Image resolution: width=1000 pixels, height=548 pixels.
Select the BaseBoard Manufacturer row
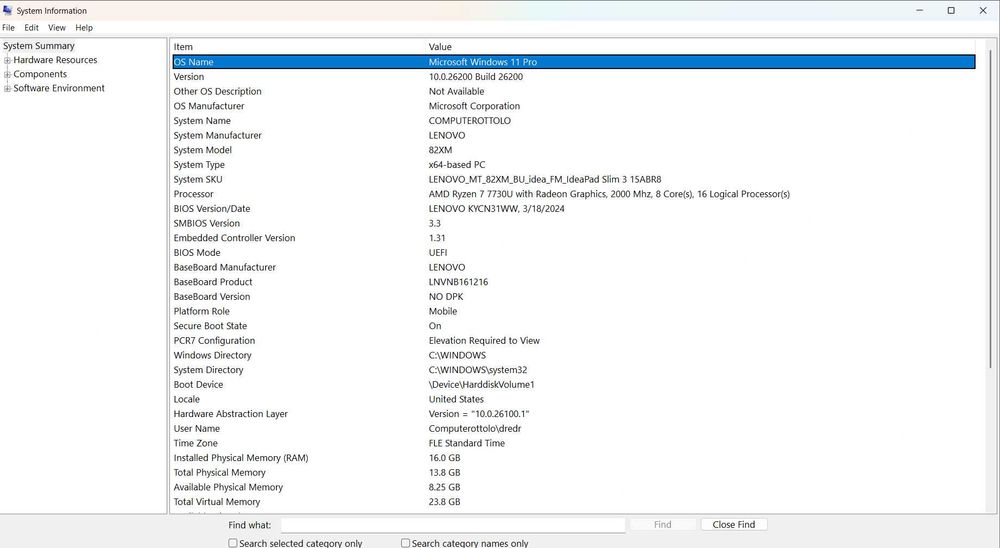(x=574, y=267)
